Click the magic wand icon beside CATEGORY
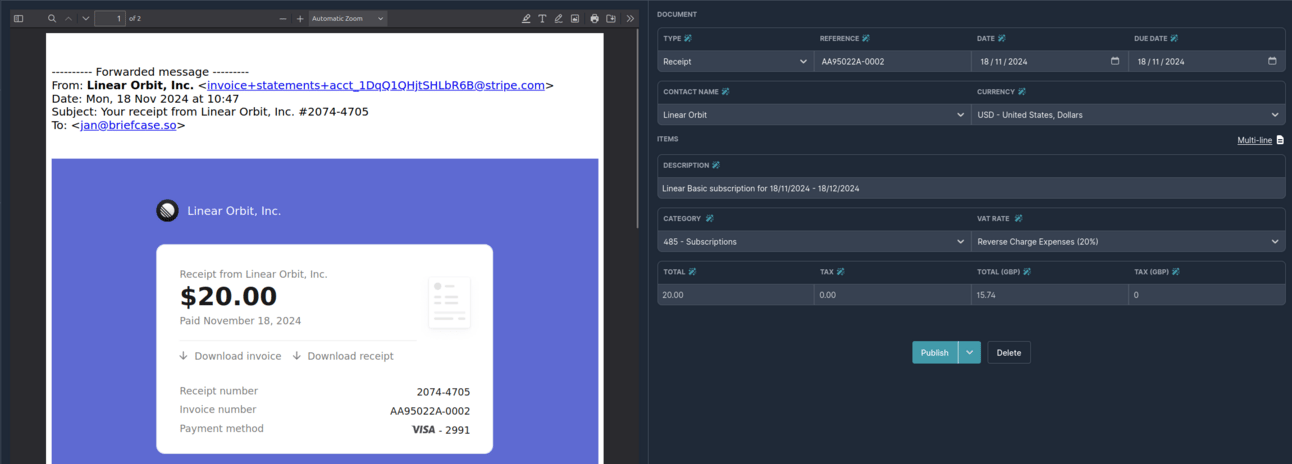The width and height of the screenshot is (1292, 464). (709, 218)
